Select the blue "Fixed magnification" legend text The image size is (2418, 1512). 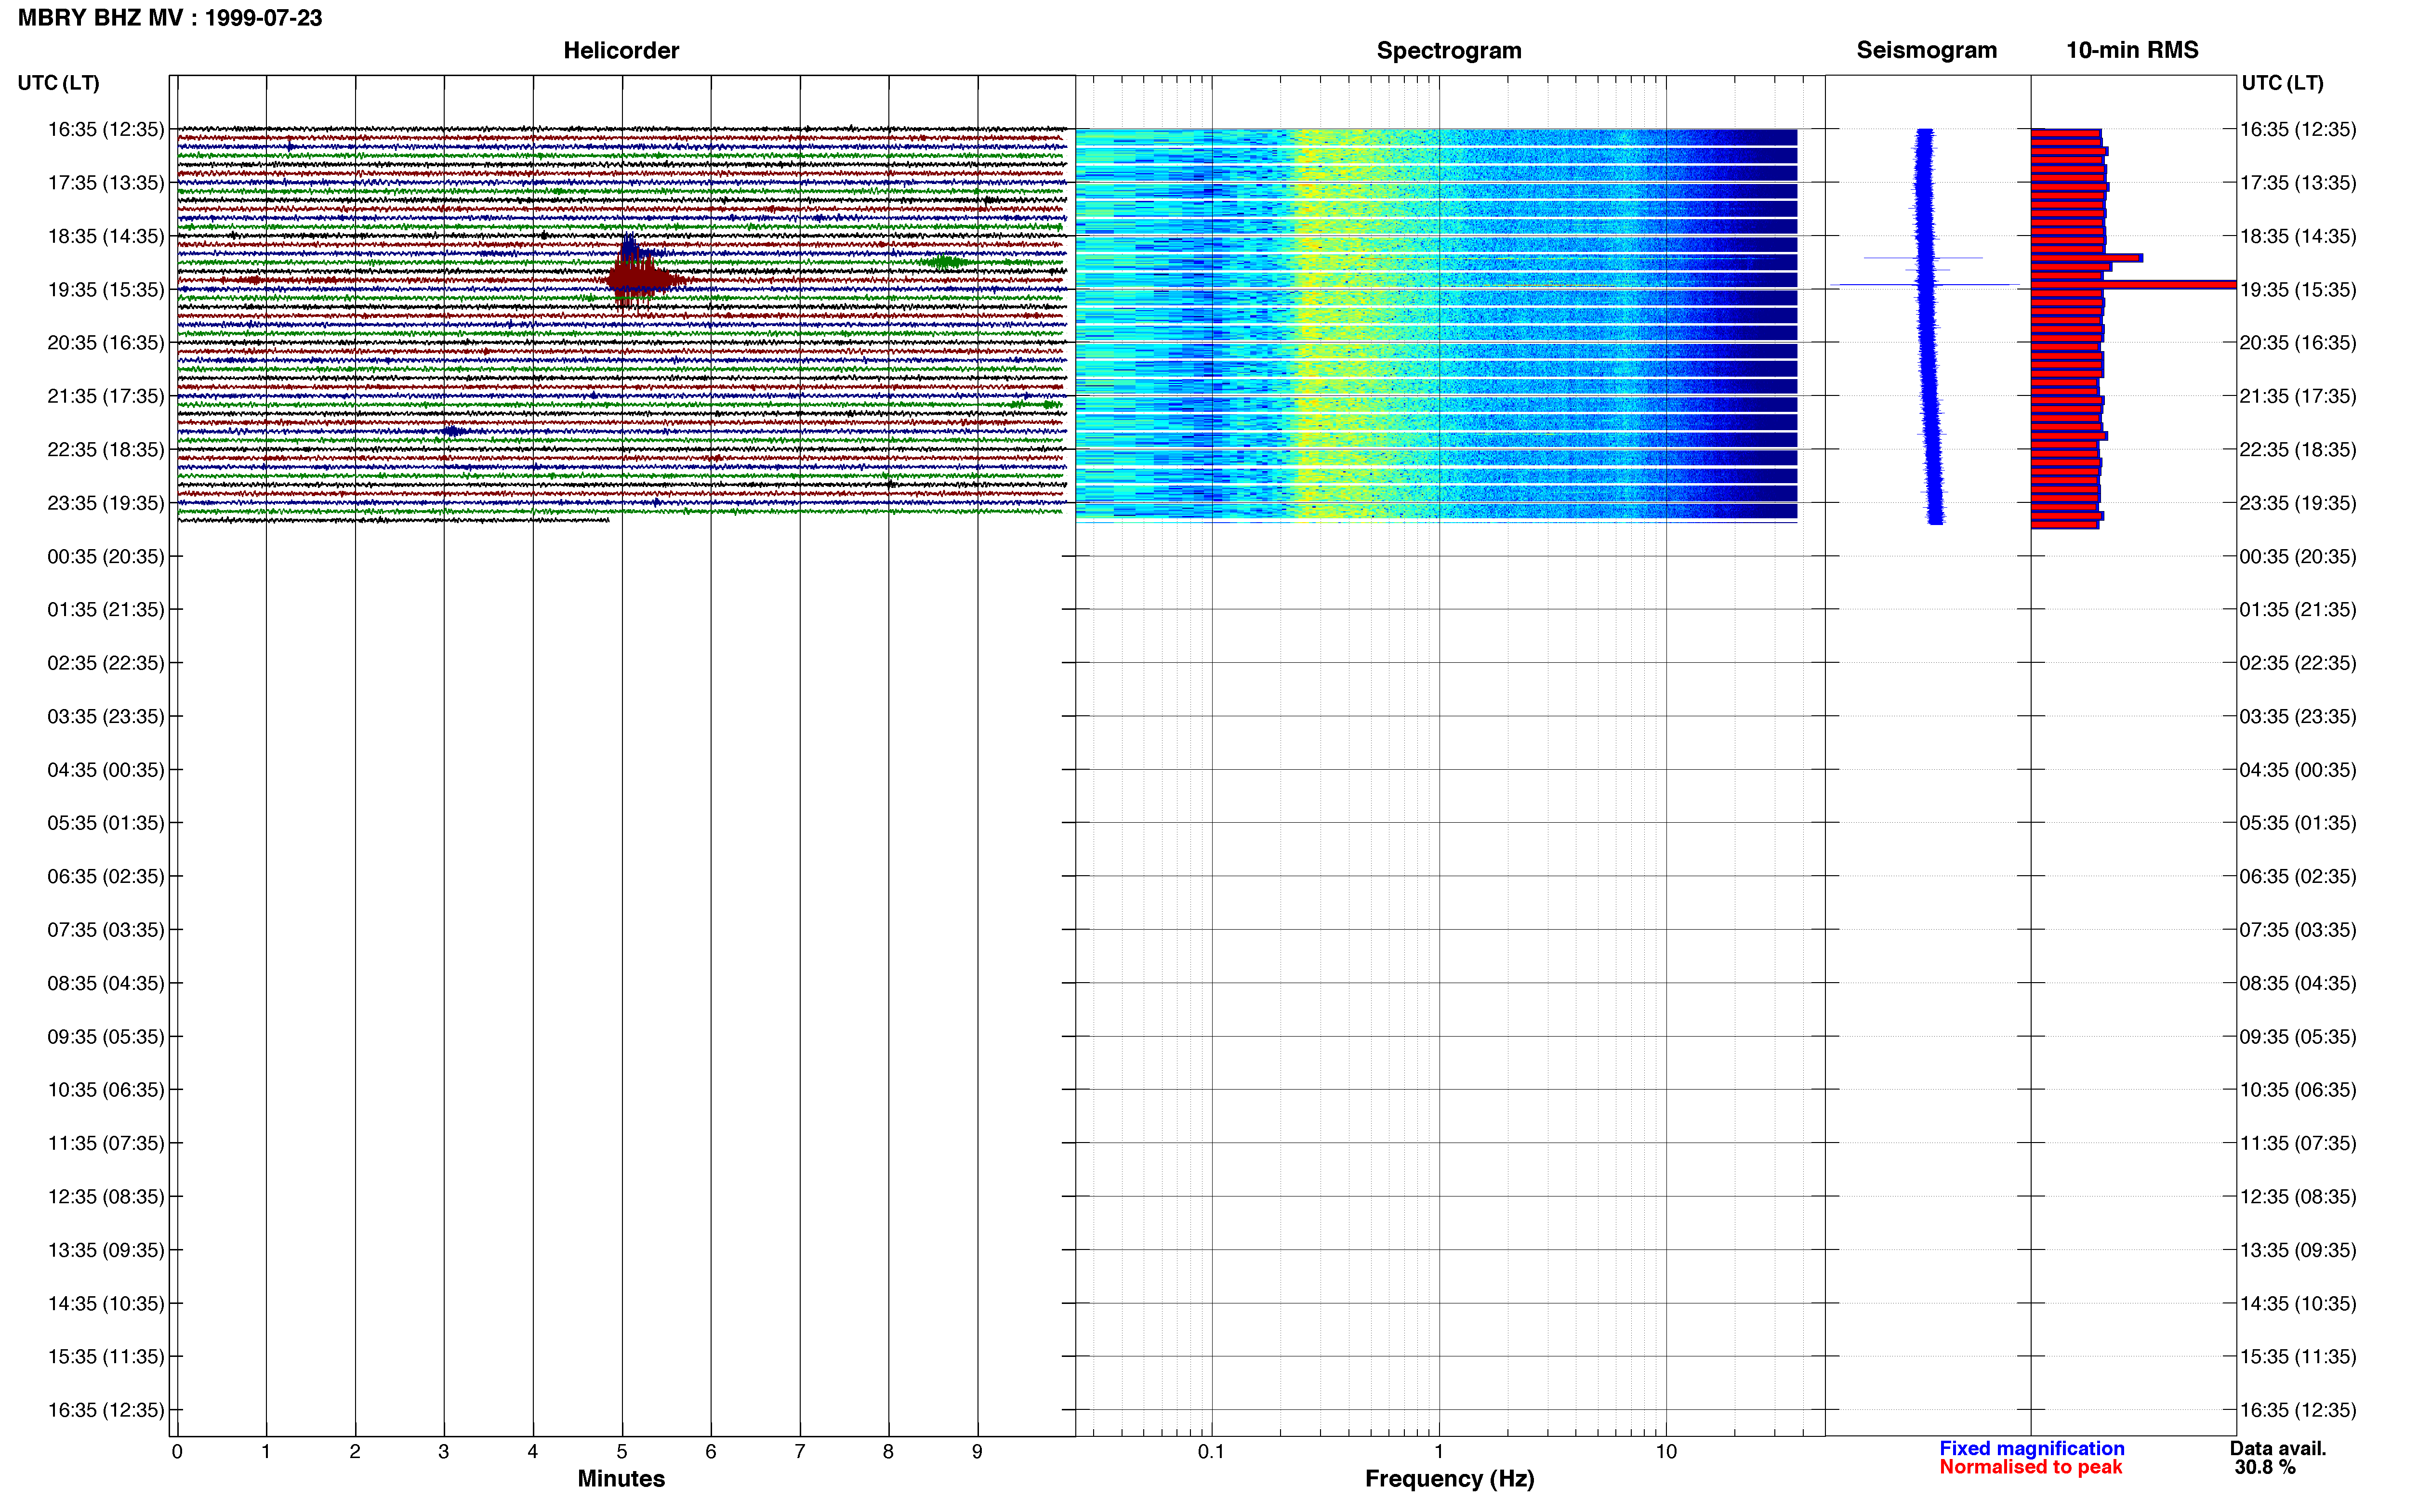point(2031,1448)
